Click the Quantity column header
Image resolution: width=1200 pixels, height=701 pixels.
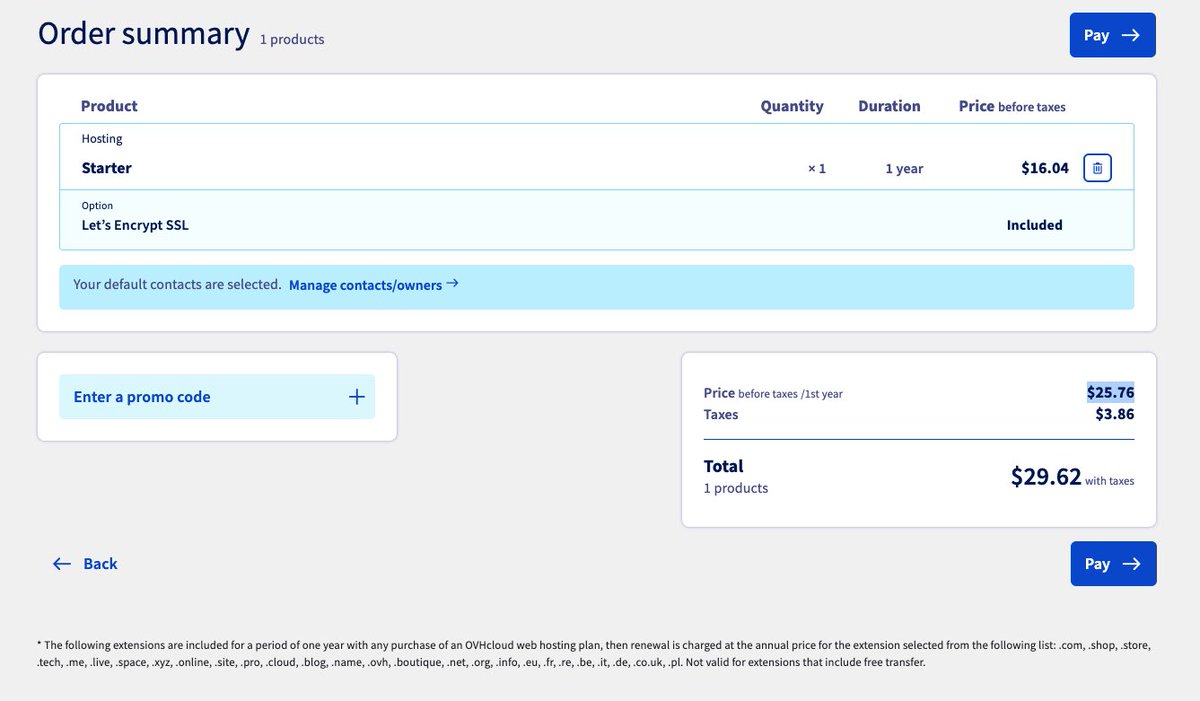click(792, 106)
